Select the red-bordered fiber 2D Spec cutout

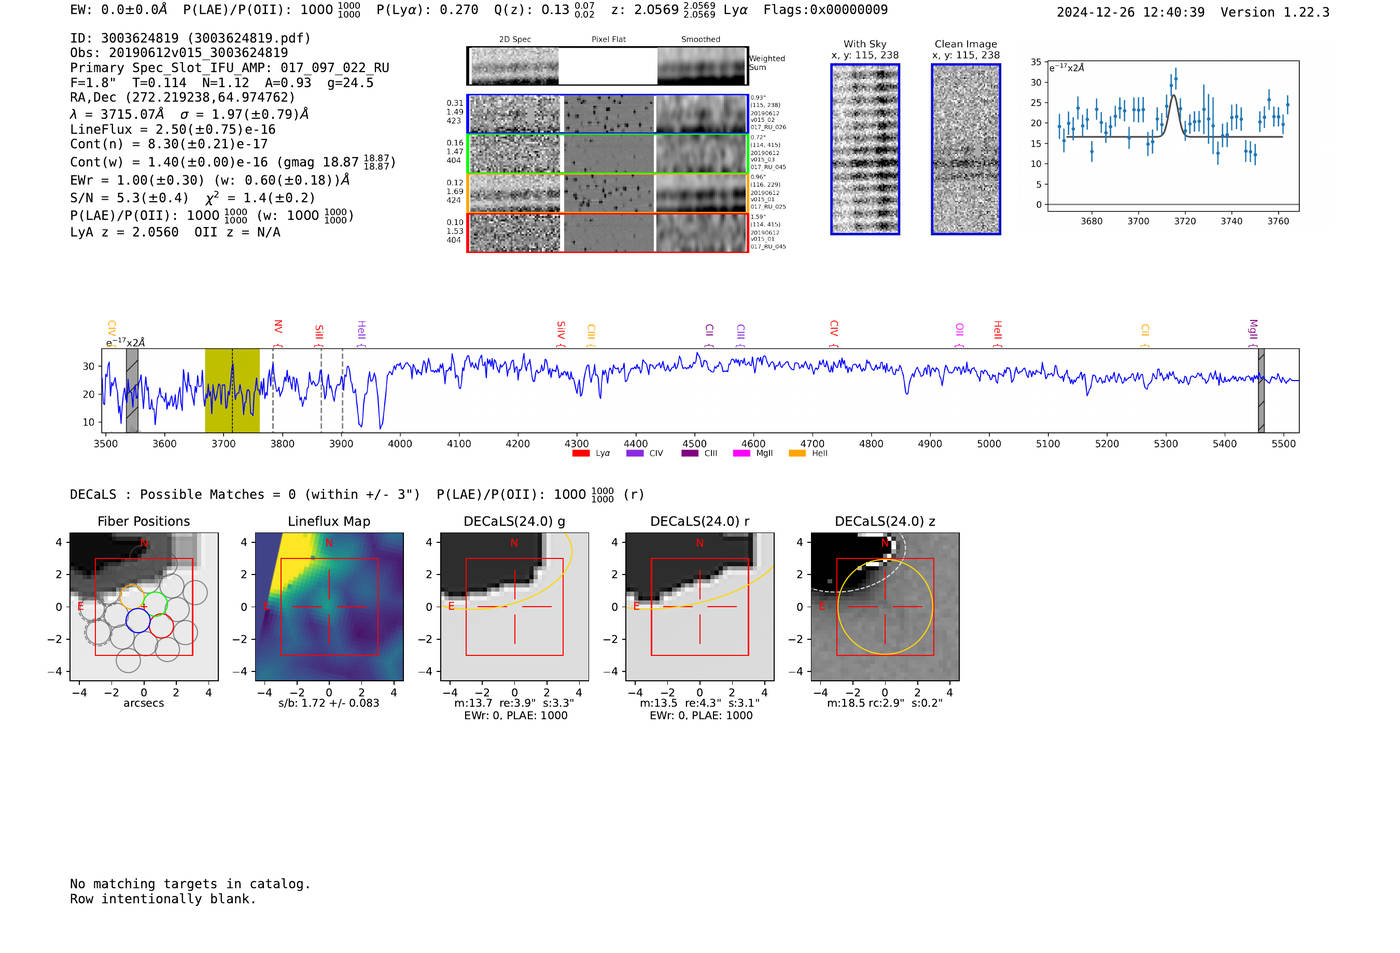[x=515, y=232]
